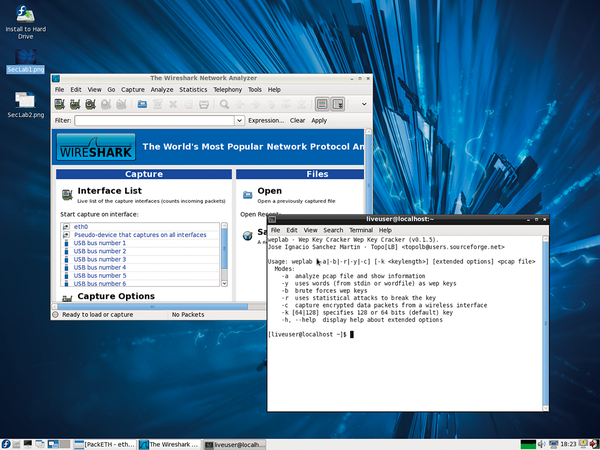Open the Terminal menu in terminal window
The image size is (600, 450).
tap(361, 230)
